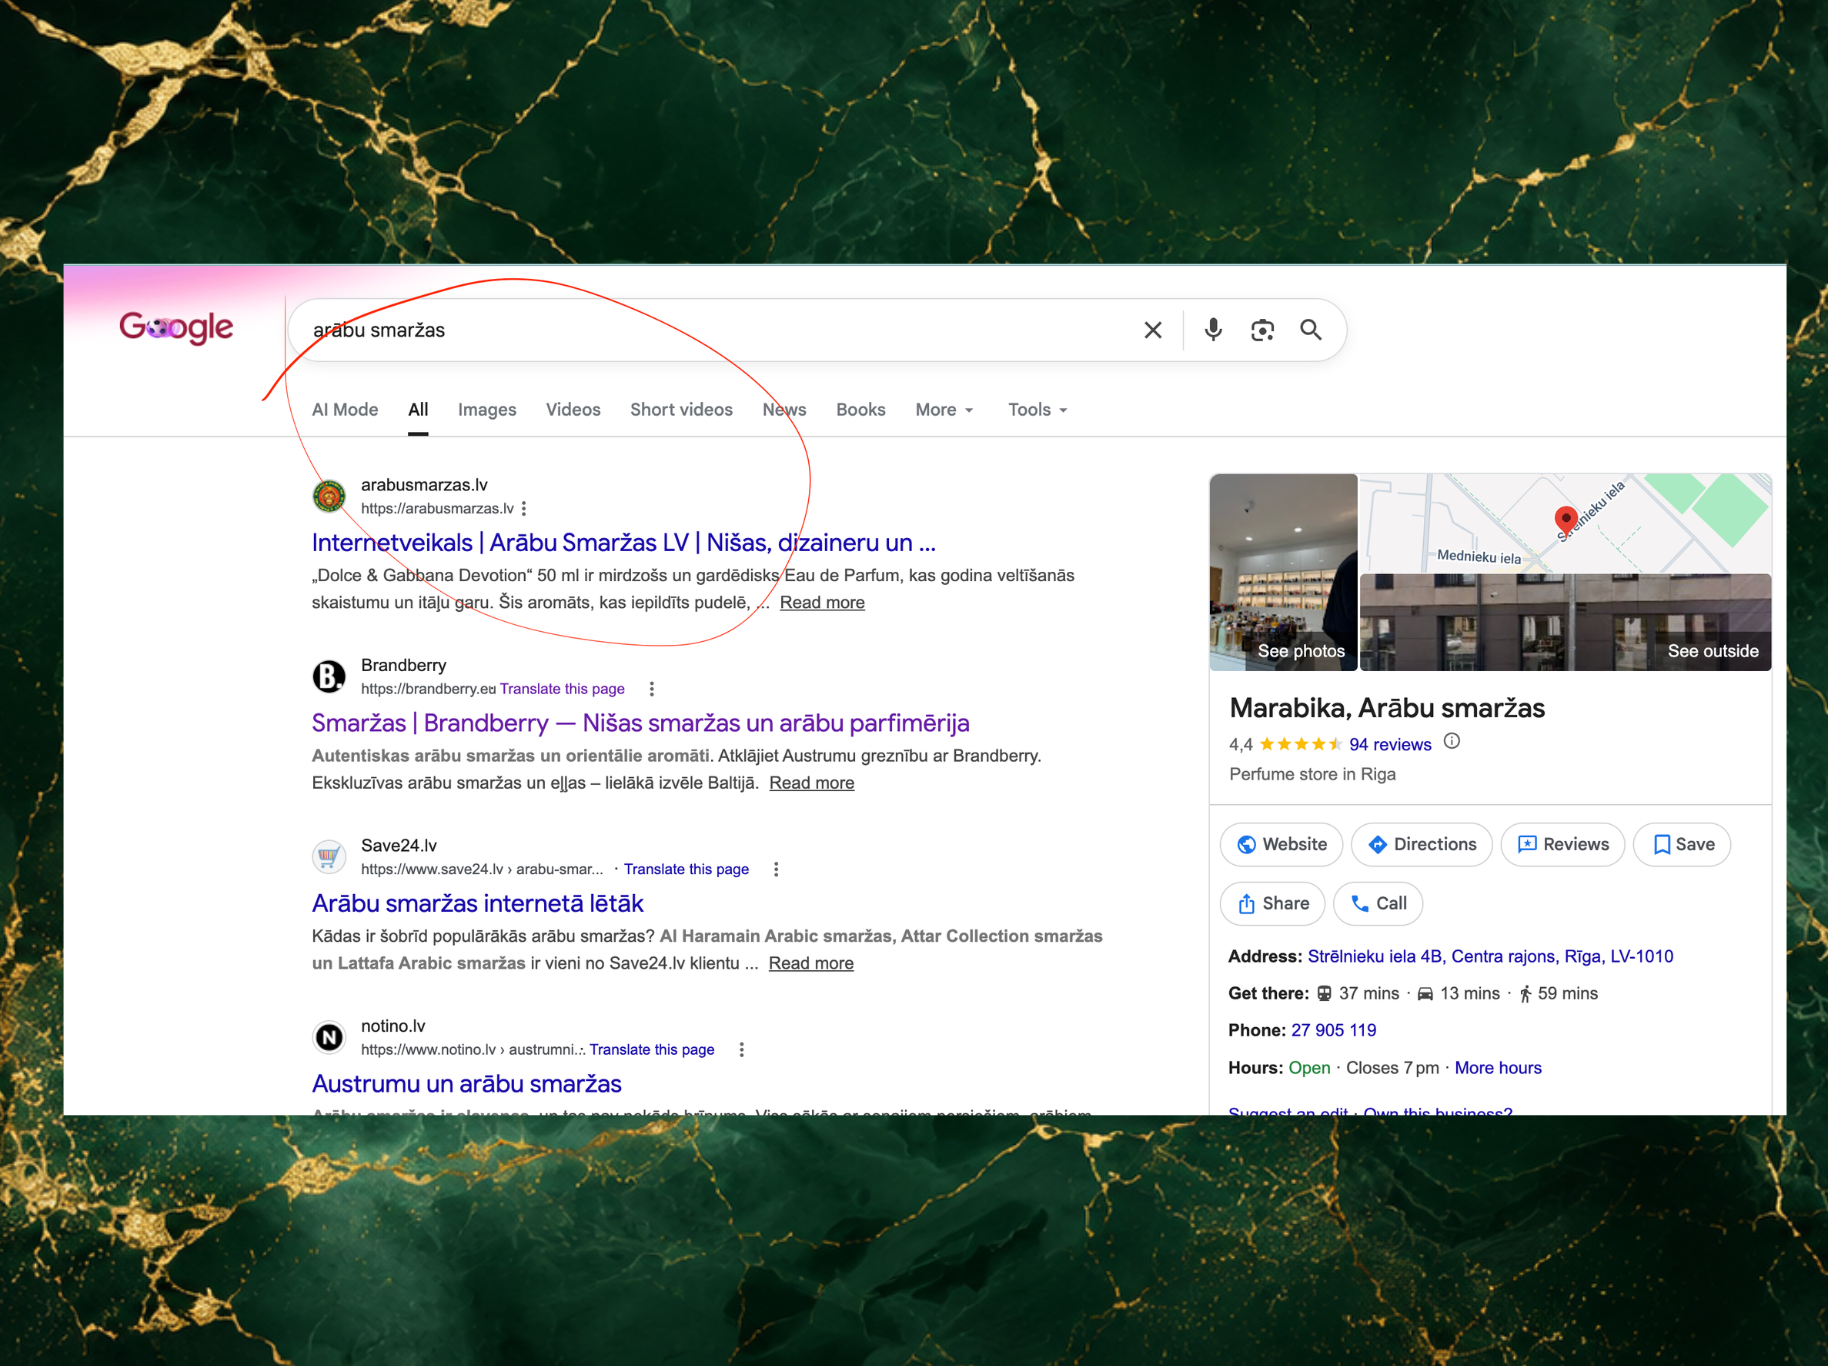This screenshot has width=1828, height=1366.
Task: Click the Directions button
Action: pos(1421,845)
